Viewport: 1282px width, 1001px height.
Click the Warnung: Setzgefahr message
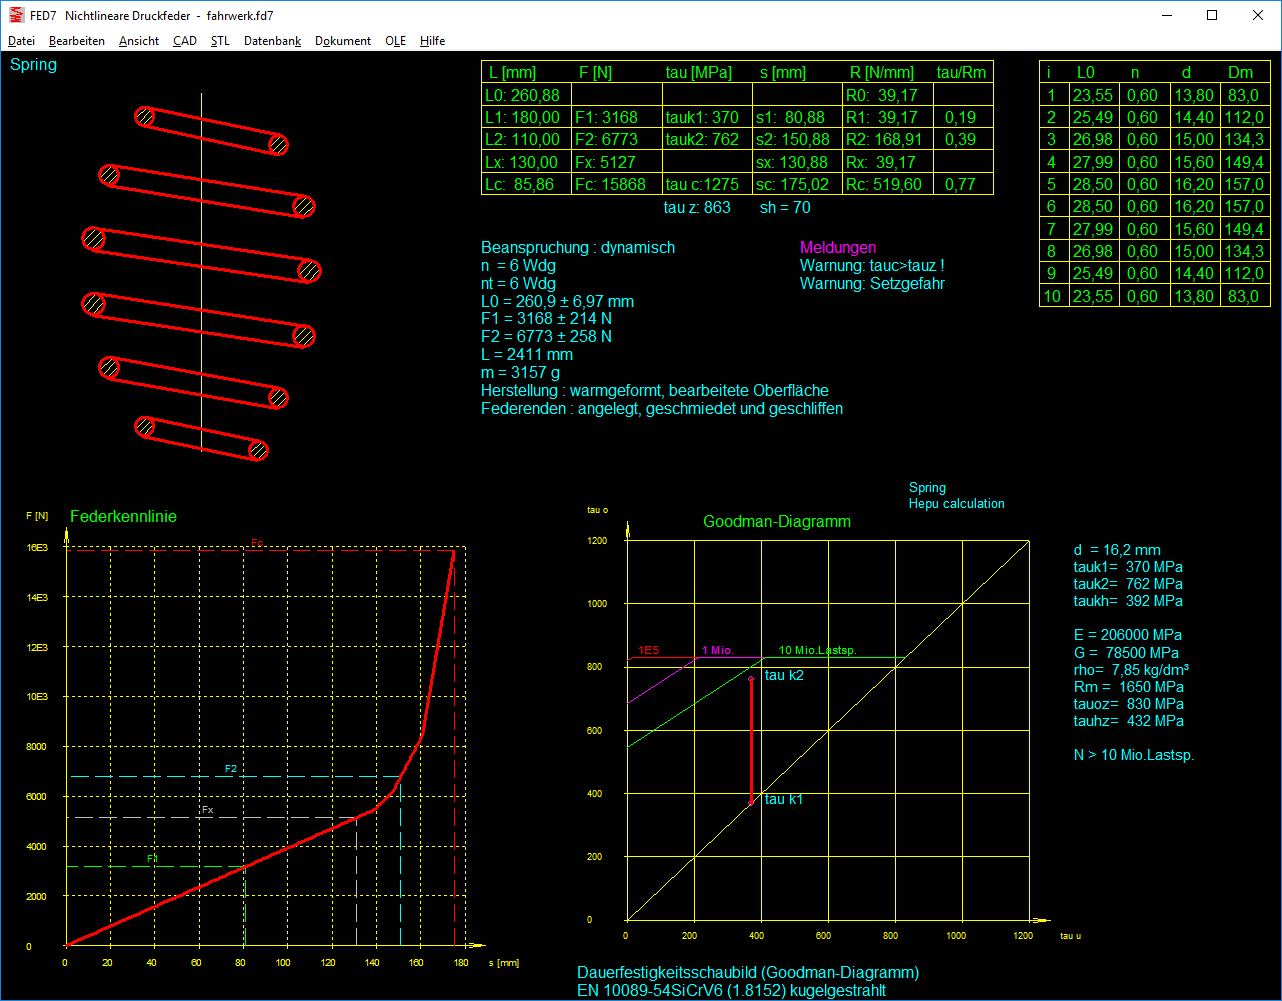click(872, 283)
